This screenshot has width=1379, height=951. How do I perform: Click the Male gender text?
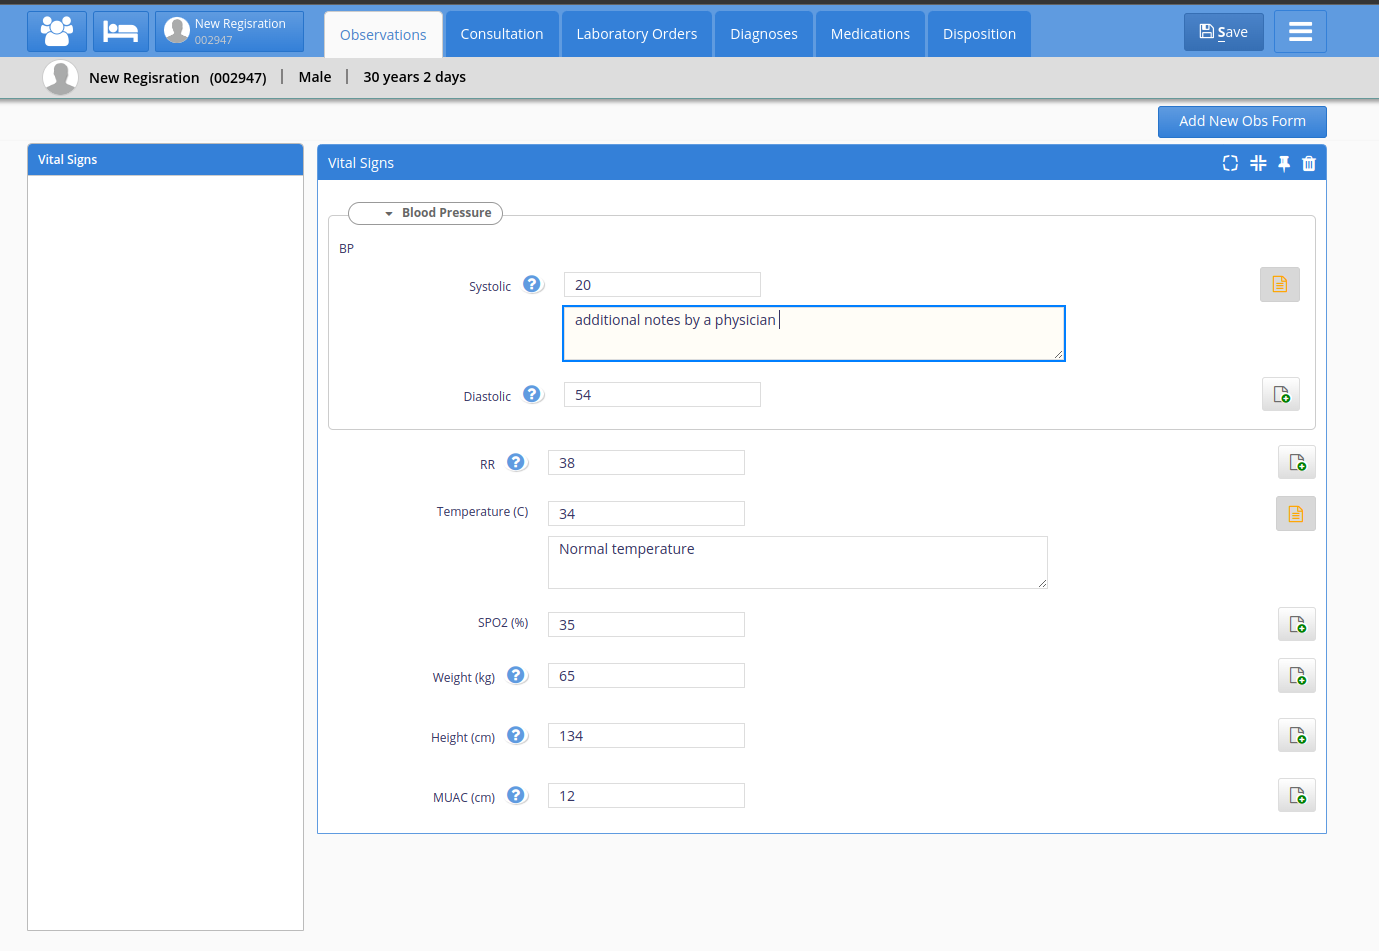(x=315, y=77)
